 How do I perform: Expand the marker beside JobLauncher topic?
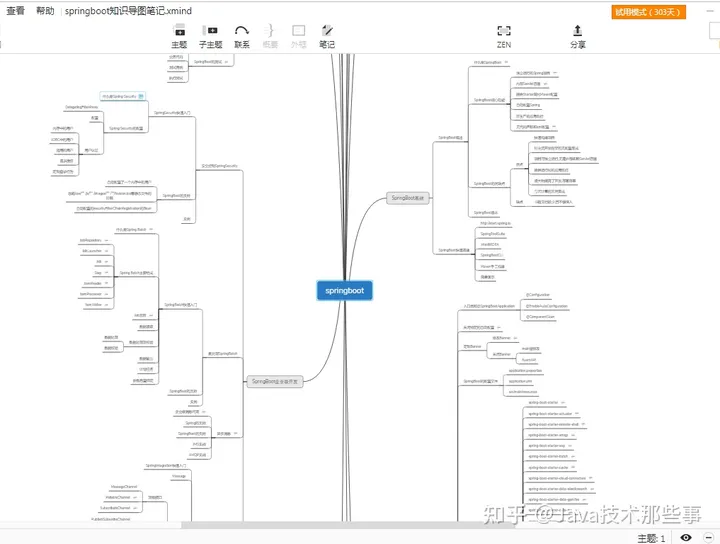point(107,251)
